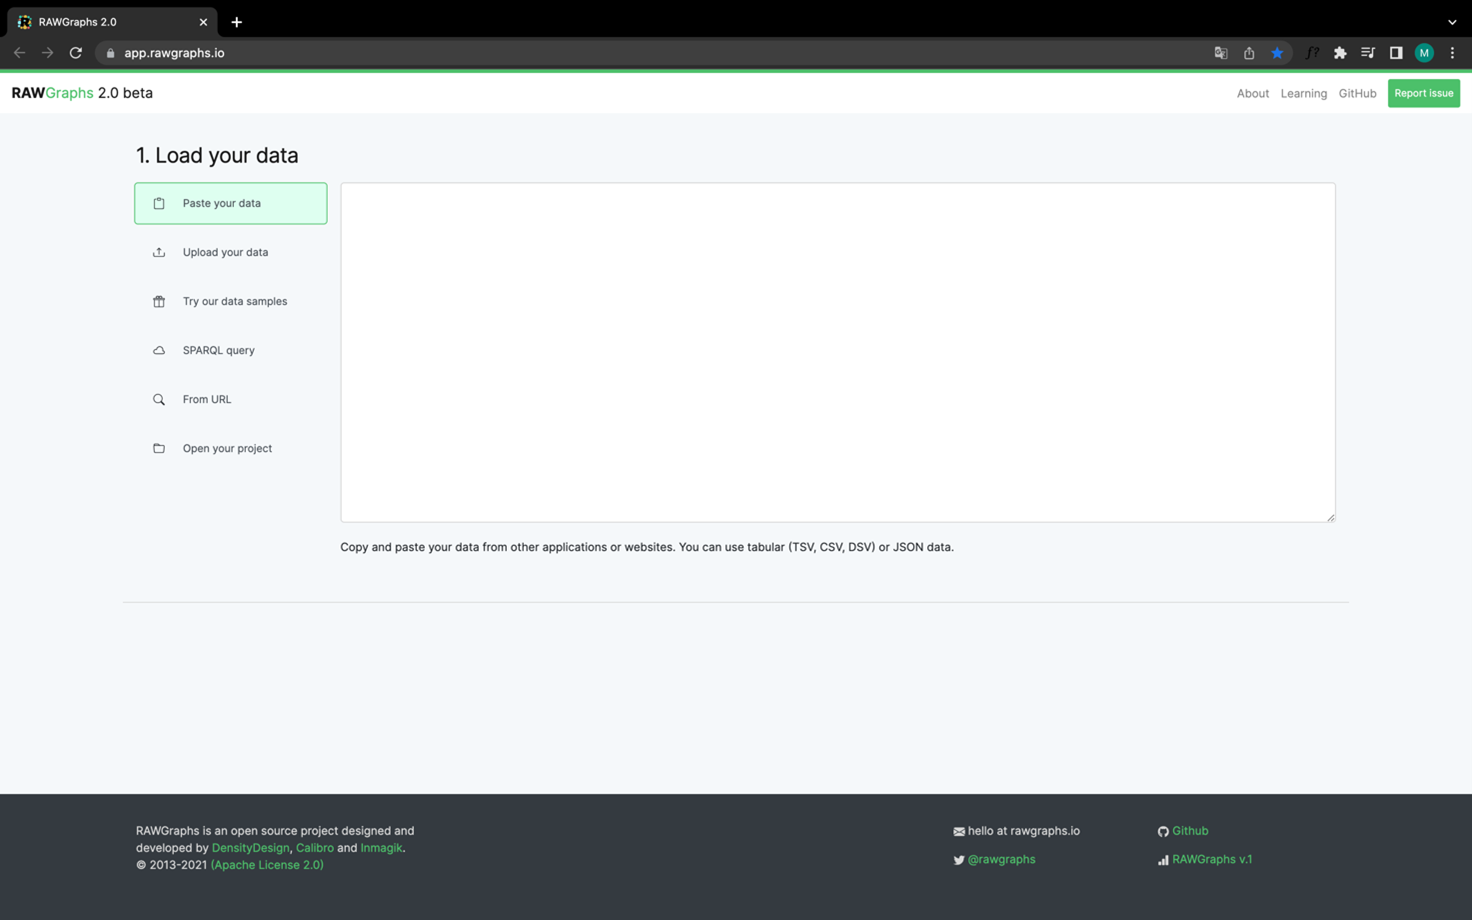The image size is (1472, 920).
Task: Click the address bar URL app.rawgraphs.io
Action: [174, 53]
